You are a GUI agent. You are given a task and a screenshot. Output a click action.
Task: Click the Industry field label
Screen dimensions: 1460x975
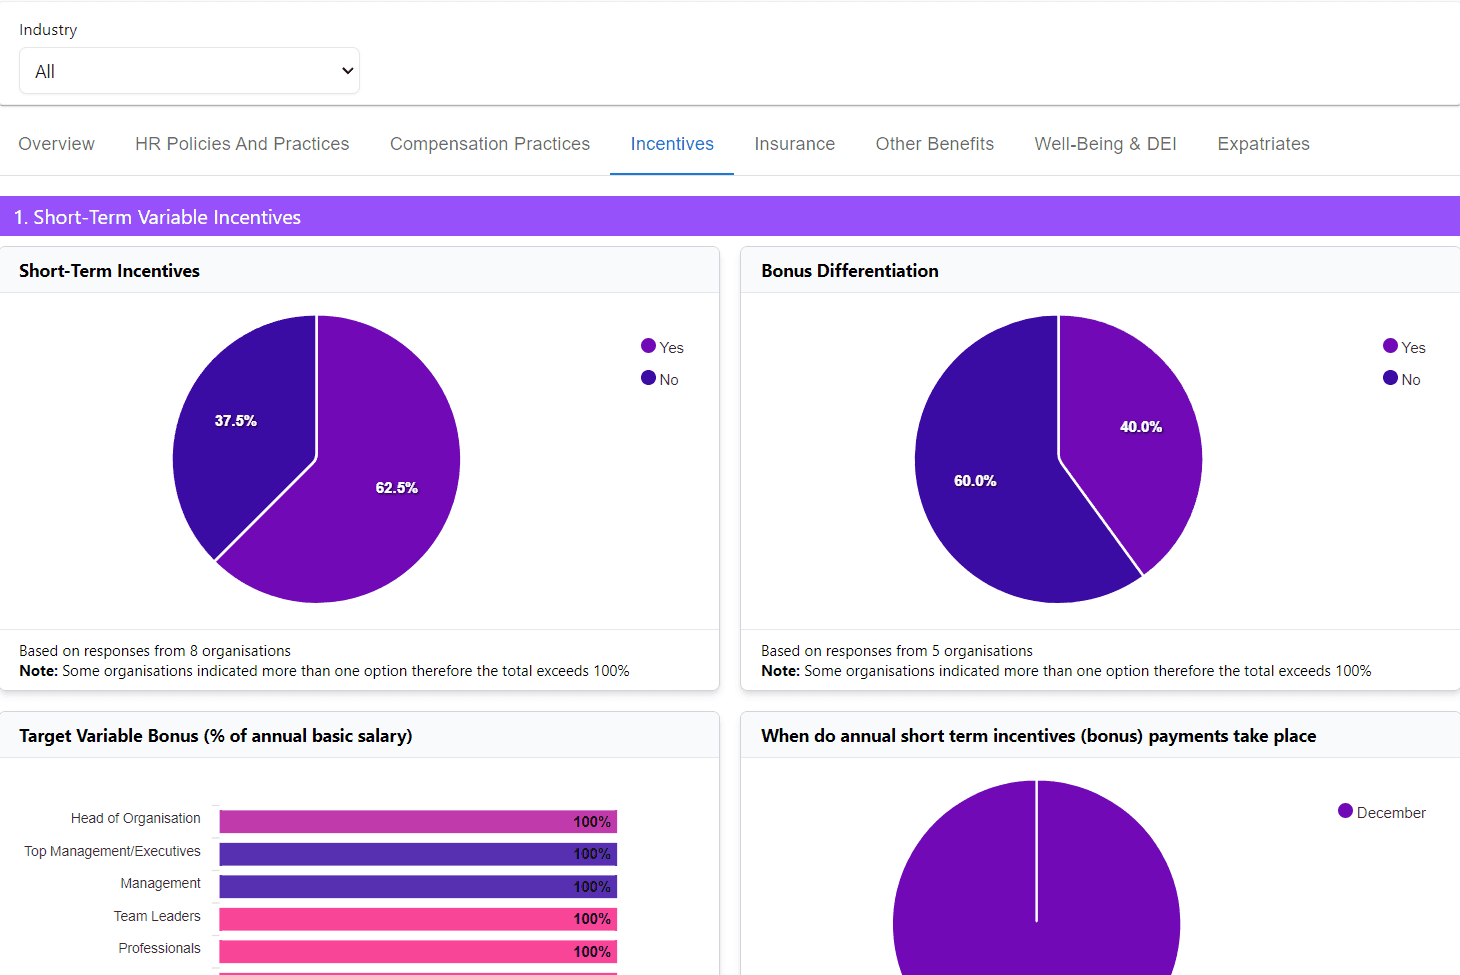48,30
